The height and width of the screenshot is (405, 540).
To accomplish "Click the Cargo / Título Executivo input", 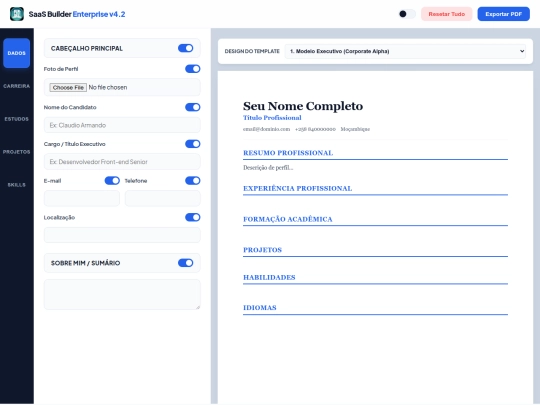I will point(122,162).
